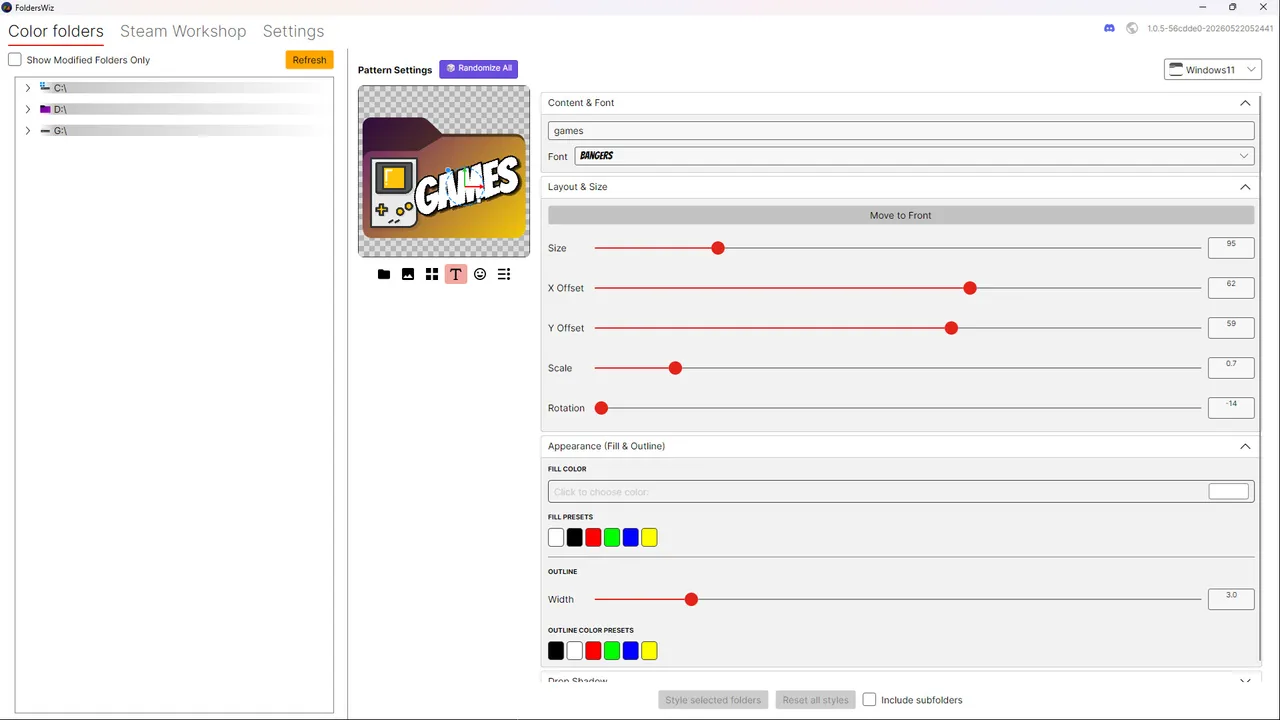
Task: Click the Y Offset slider handle
Action: 952,328
